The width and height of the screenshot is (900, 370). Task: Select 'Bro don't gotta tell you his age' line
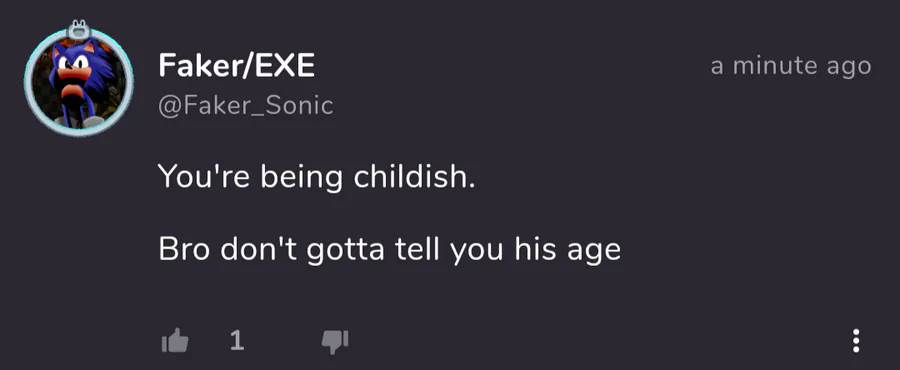(390, 250)
